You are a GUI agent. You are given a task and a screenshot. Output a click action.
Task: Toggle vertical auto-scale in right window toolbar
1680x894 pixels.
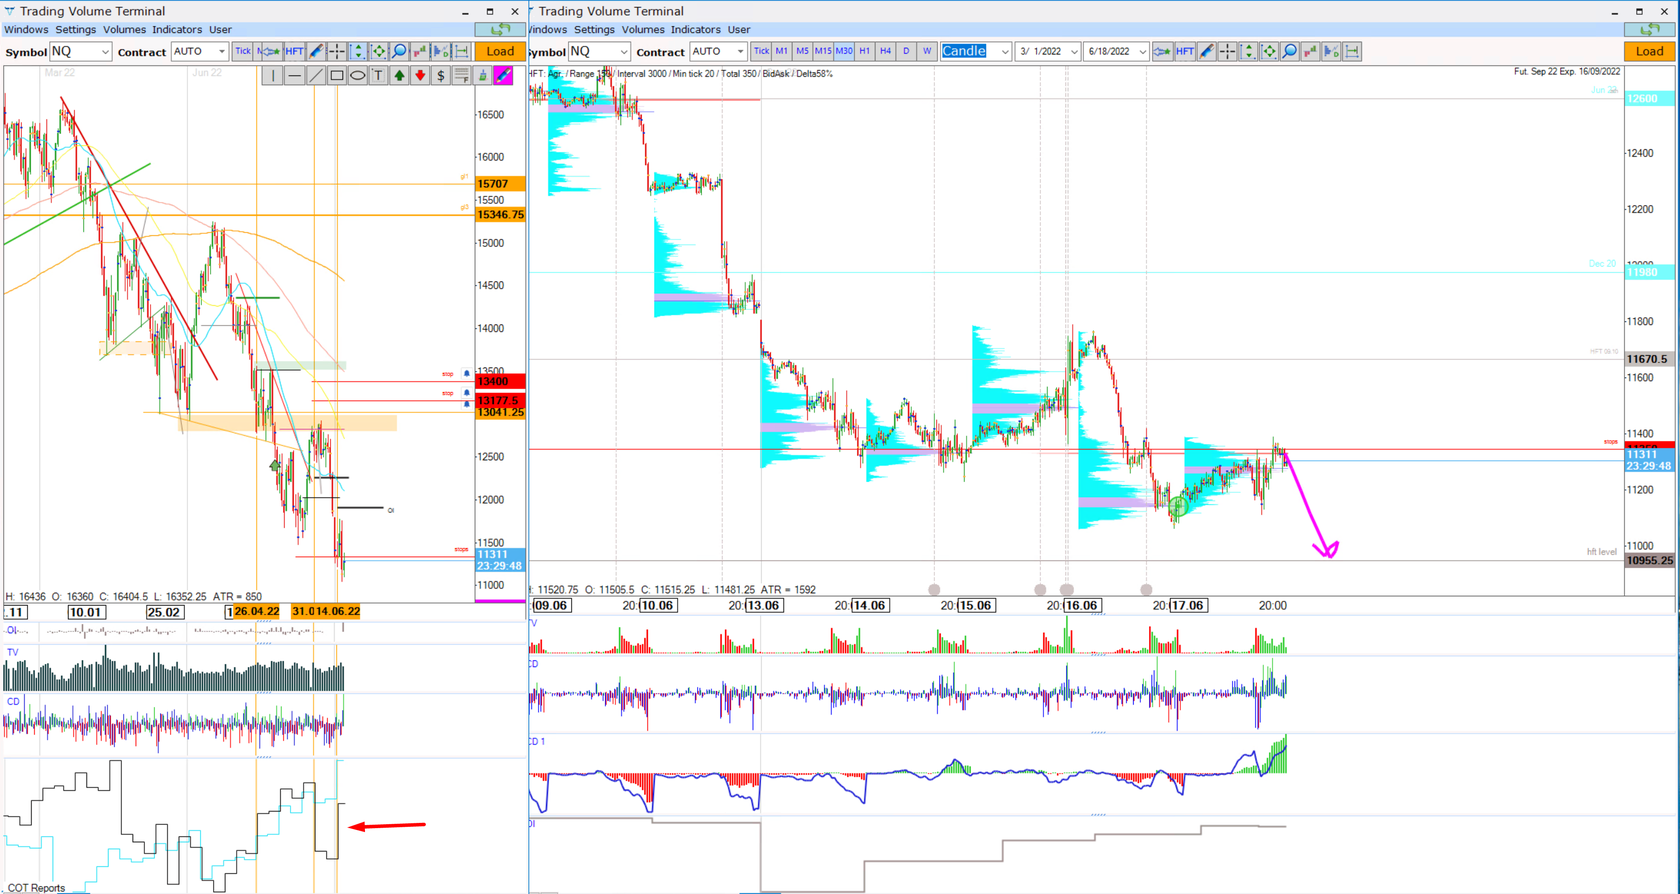[x=1248, y=51]
